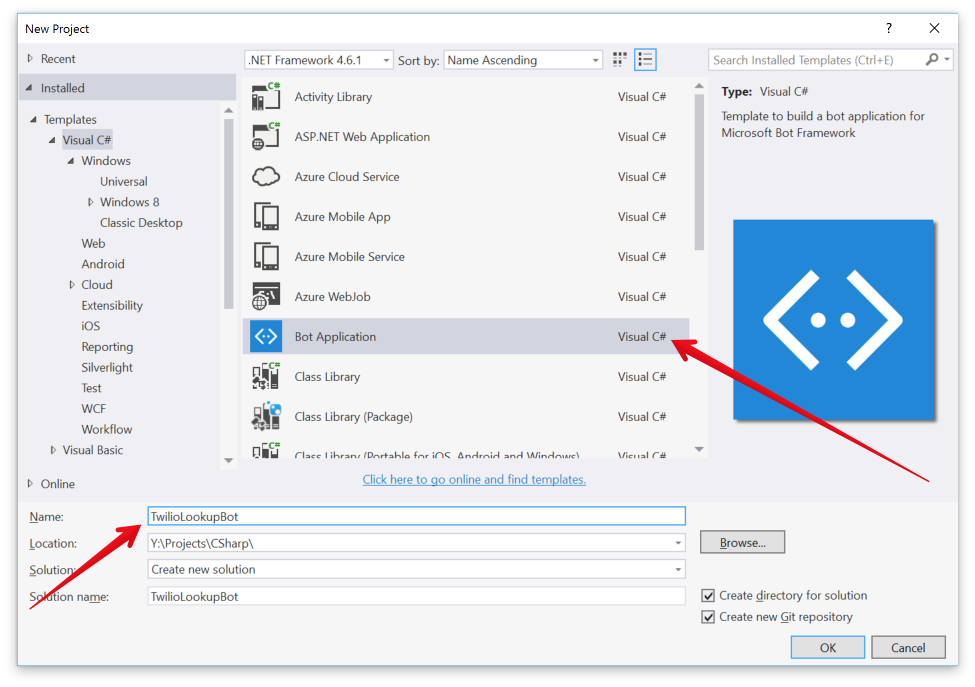
Task: Toggle Create directory for solution checkbox
Action: coord(708,596)
